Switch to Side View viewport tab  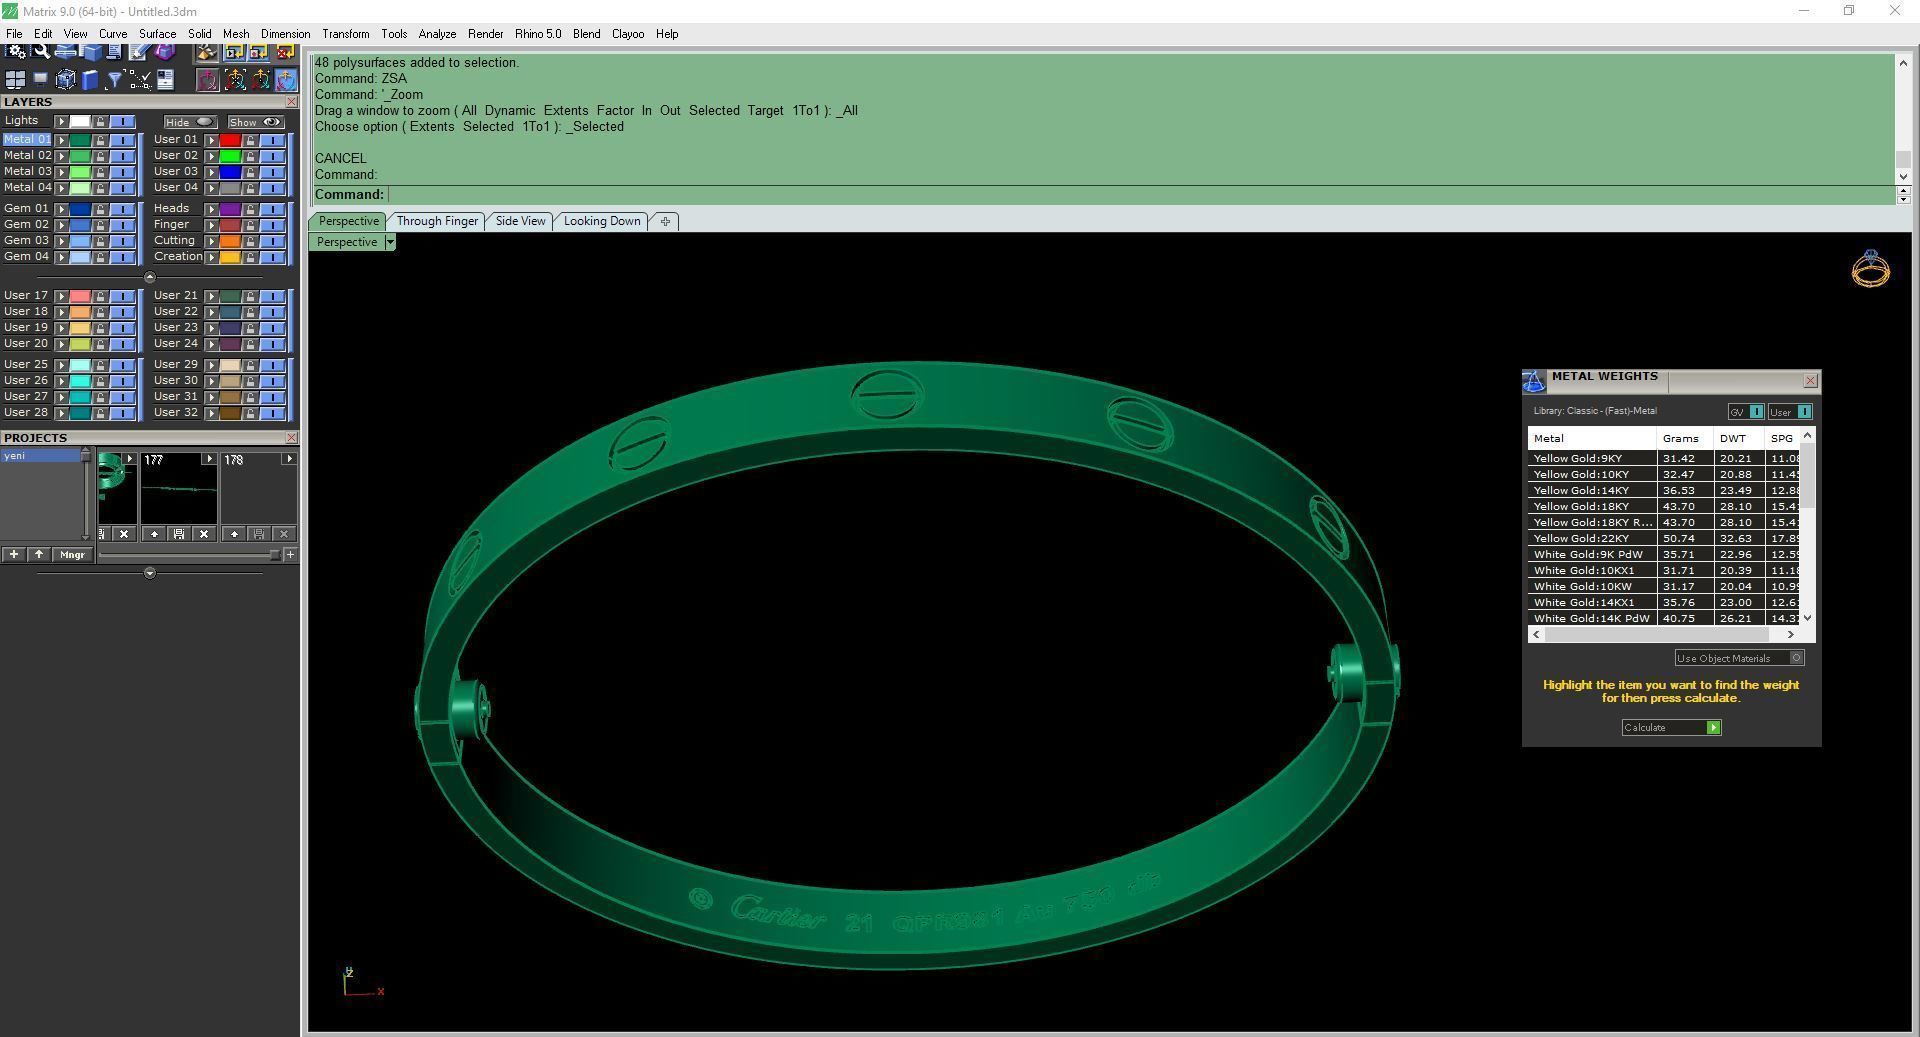520,221
